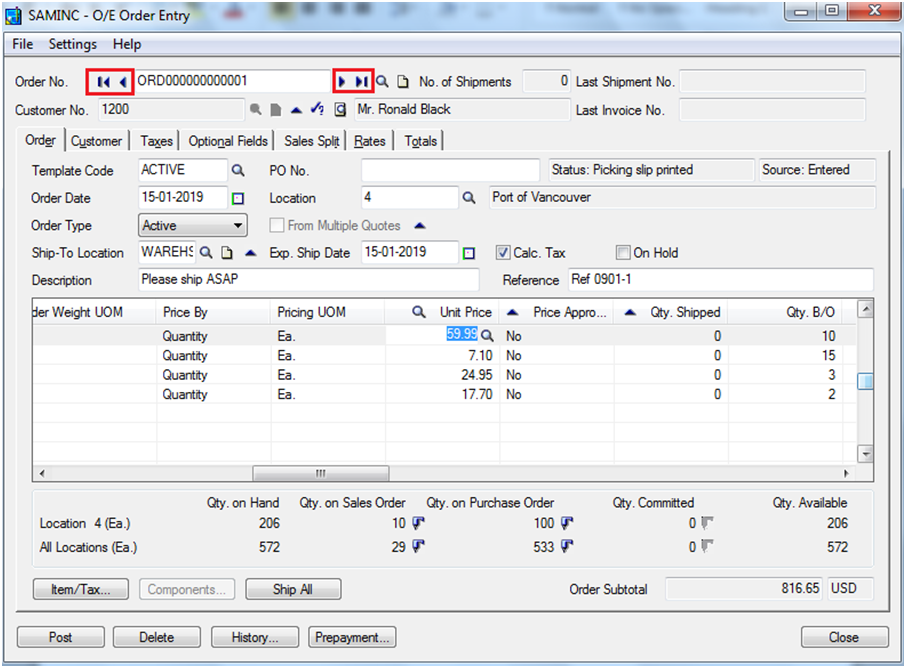Click the Ship All button

[x=292, y=589]
